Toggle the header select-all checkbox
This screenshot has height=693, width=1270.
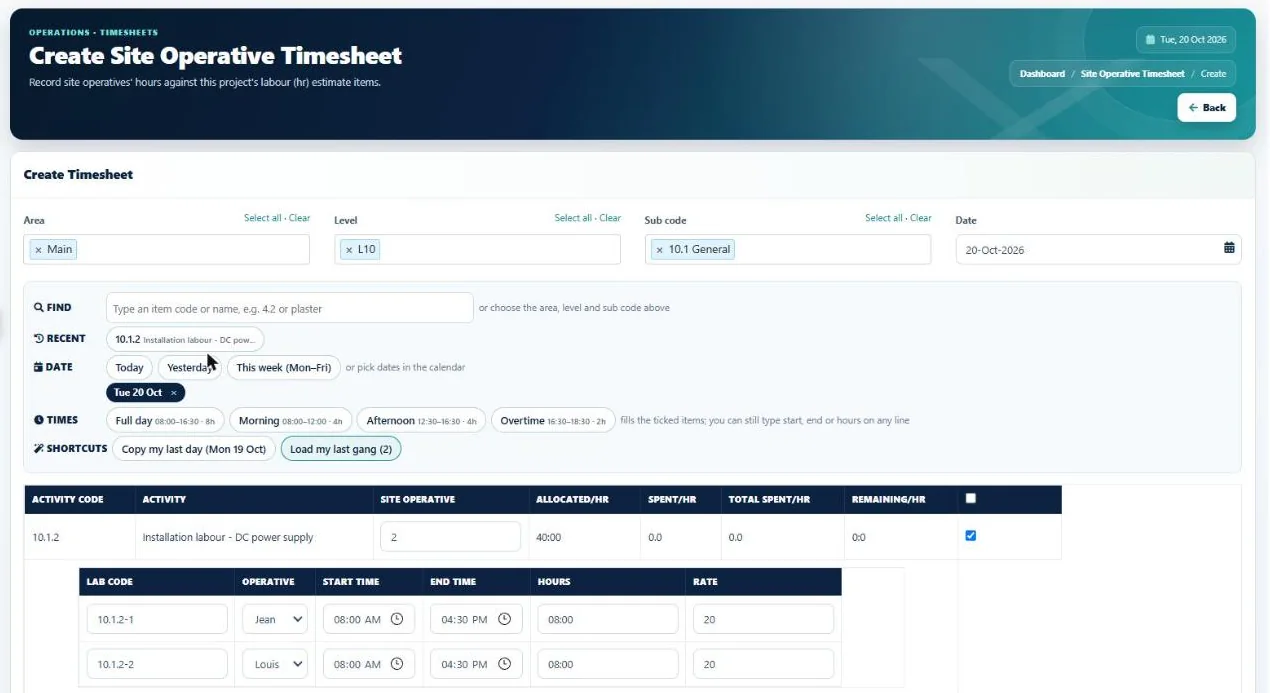[x=970, y=498]
